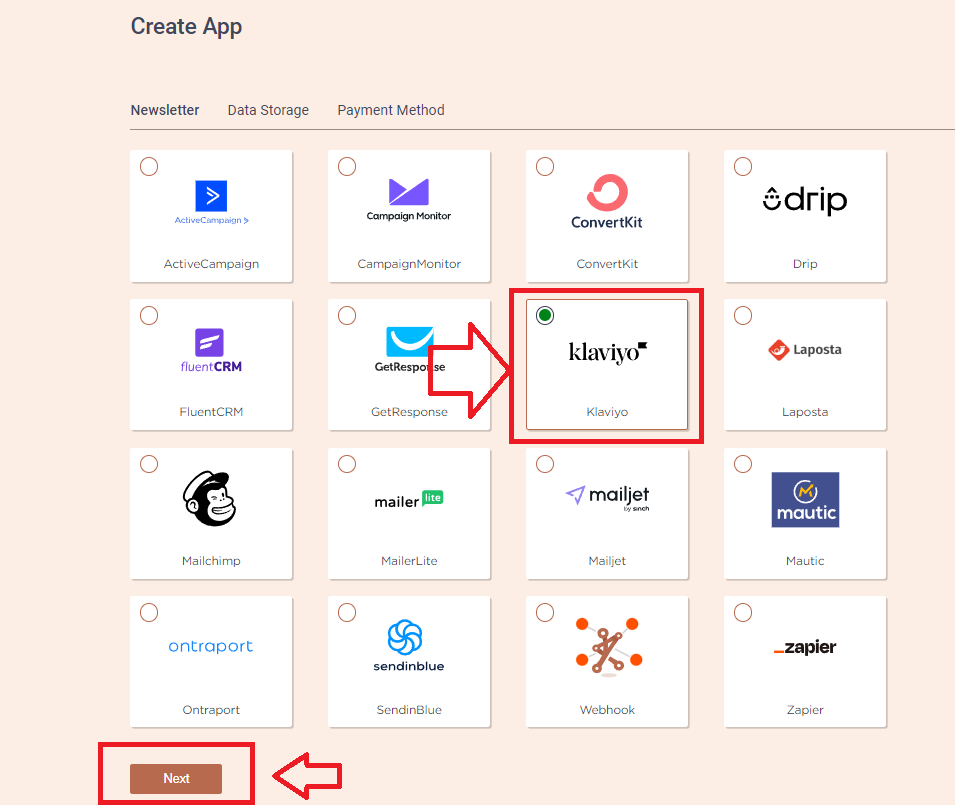The image size is (955, 805).
Task: Click the 'Mailchimp' card label
Action: click(x=211, y=561)
